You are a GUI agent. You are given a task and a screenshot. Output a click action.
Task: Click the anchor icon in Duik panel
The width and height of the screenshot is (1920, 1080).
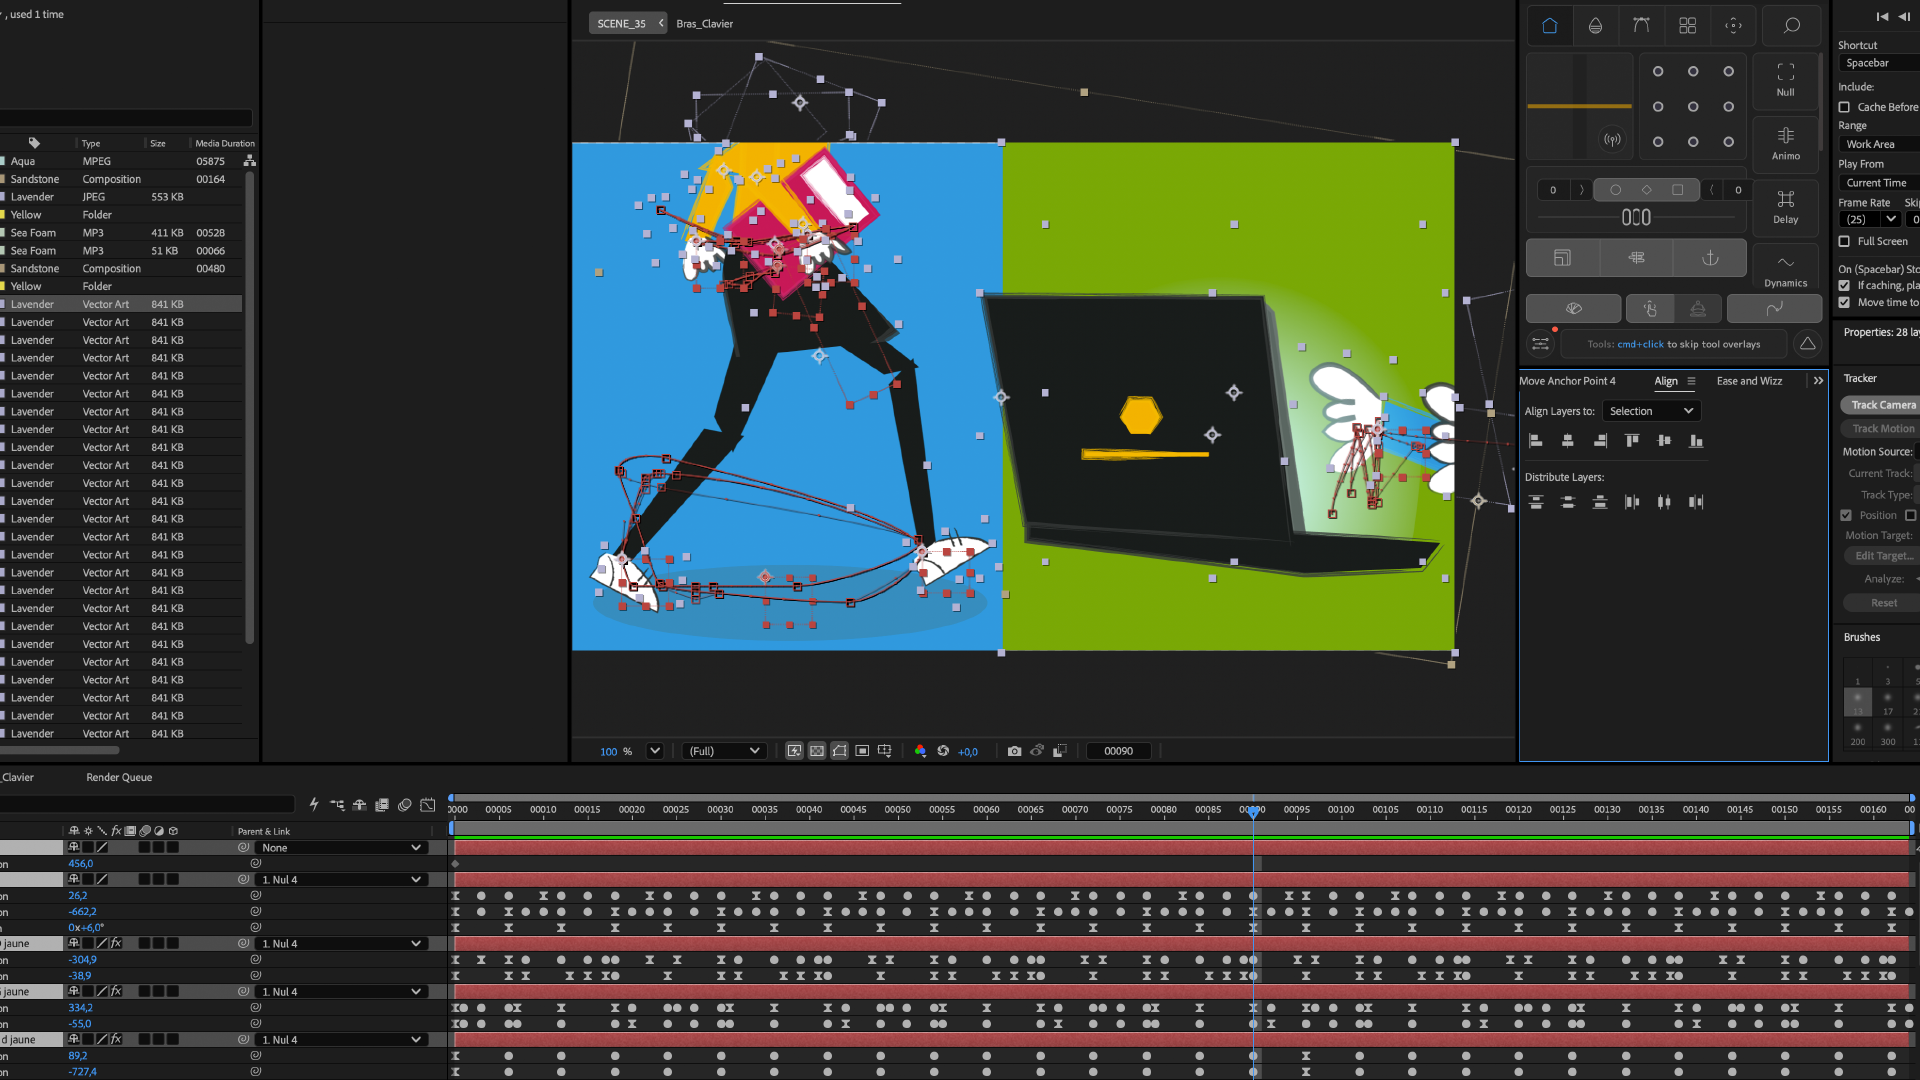coord(1710,258)
